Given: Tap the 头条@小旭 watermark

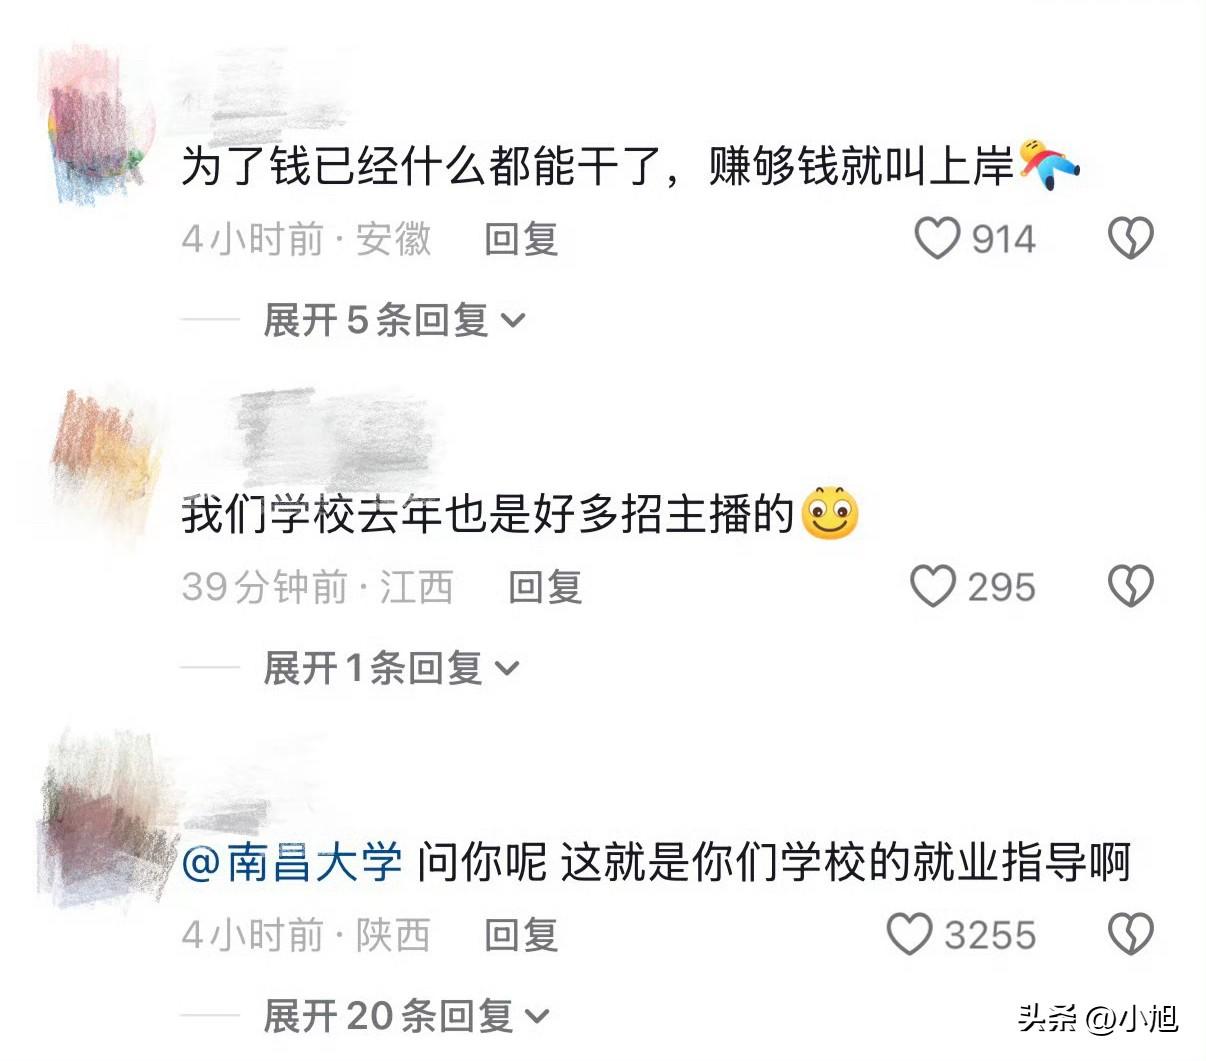Looking at the screenshot, I should point(1098,1019).
